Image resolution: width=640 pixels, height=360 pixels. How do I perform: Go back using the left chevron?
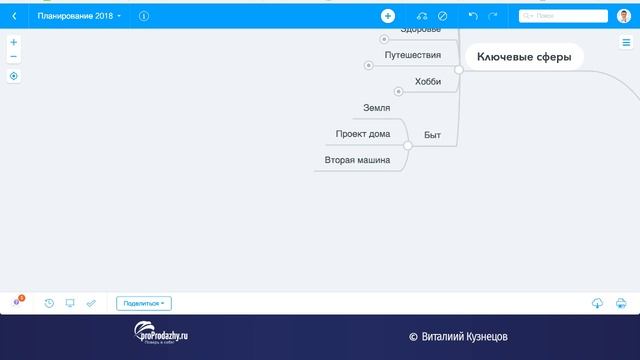(x=14, y=16)
